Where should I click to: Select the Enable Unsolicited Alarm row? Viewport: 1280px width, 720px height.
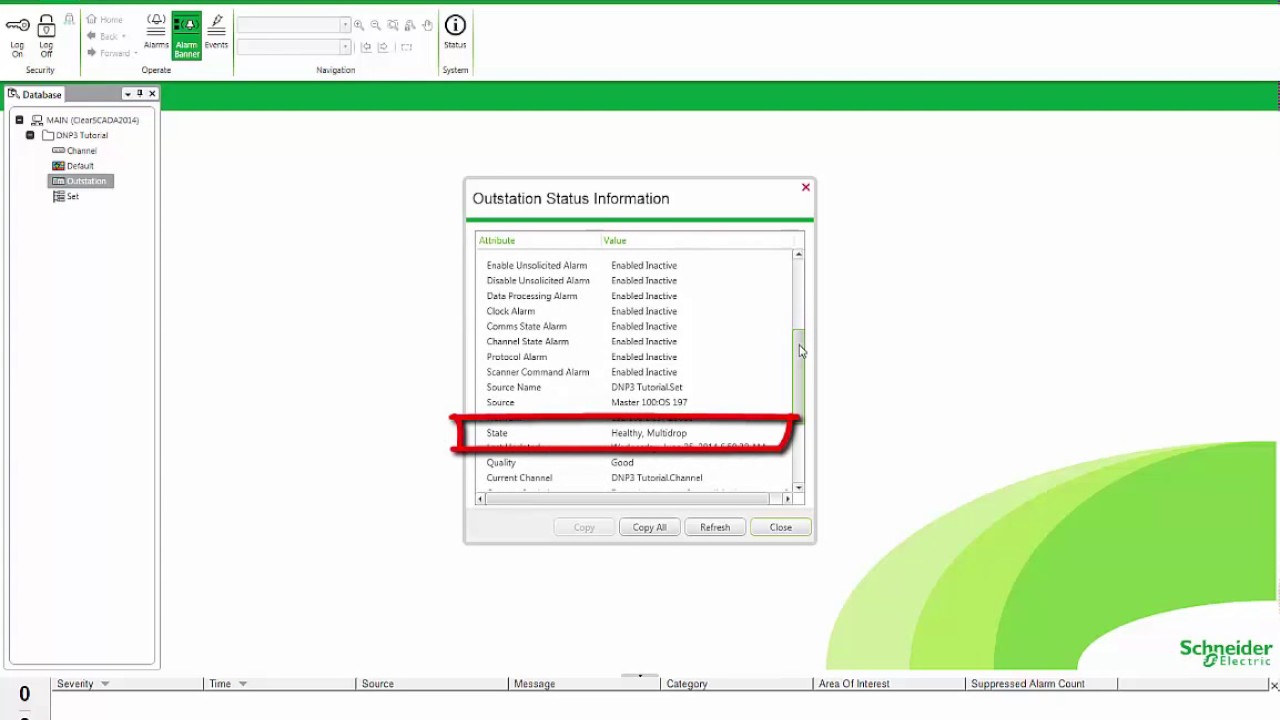tap(634, 265)
